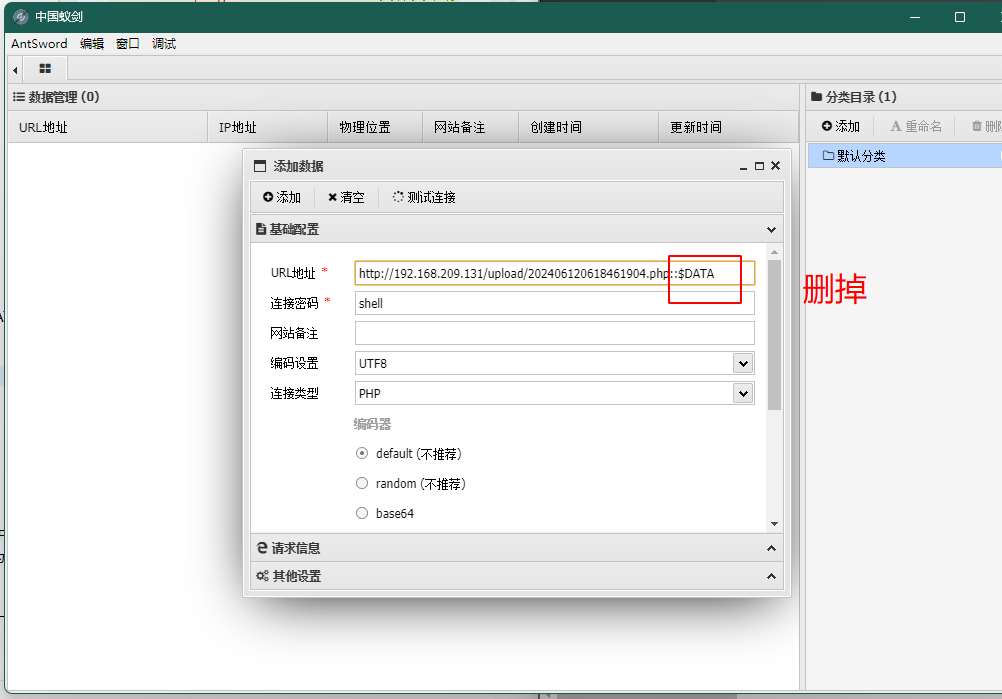The image size is (1002, 699).
Task: Click the back arrow next to the tab bar
Action: (13, 69)
